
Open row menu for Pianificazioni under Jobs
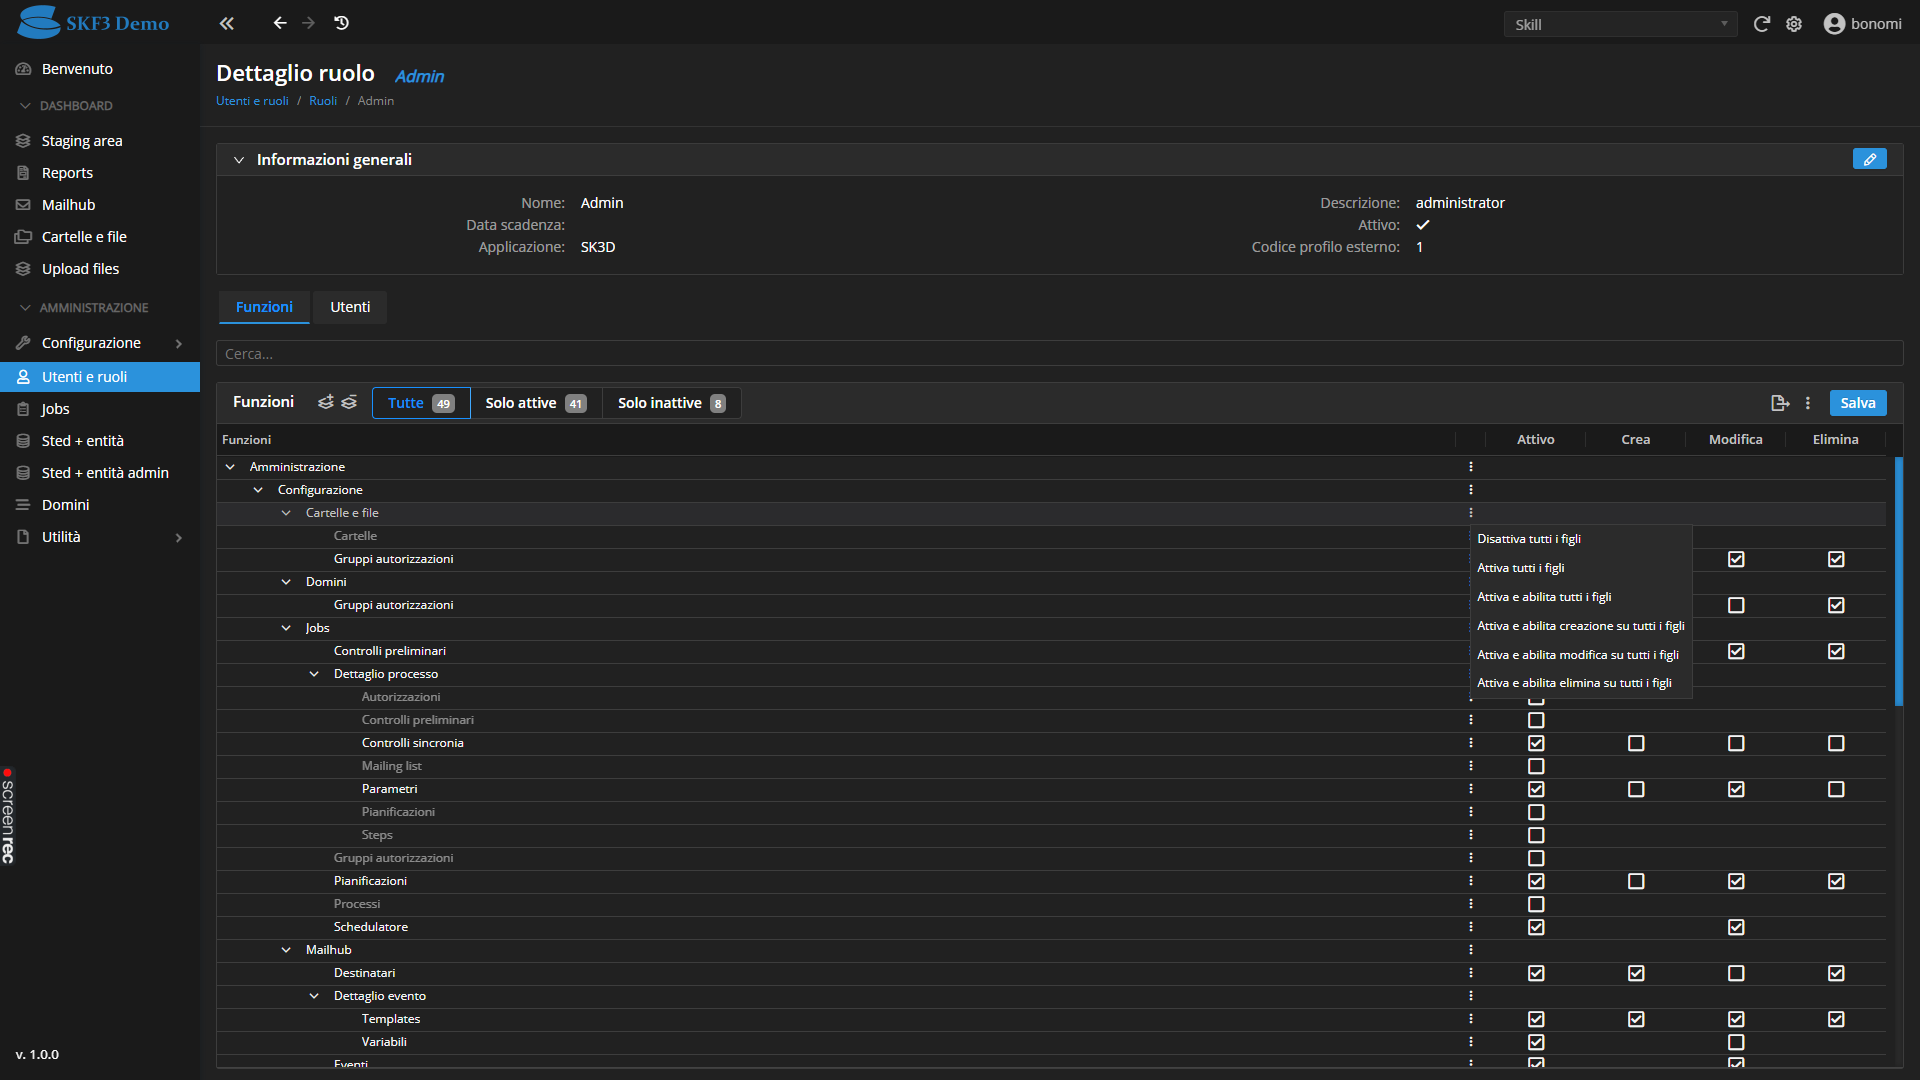tap(1471, 881)
